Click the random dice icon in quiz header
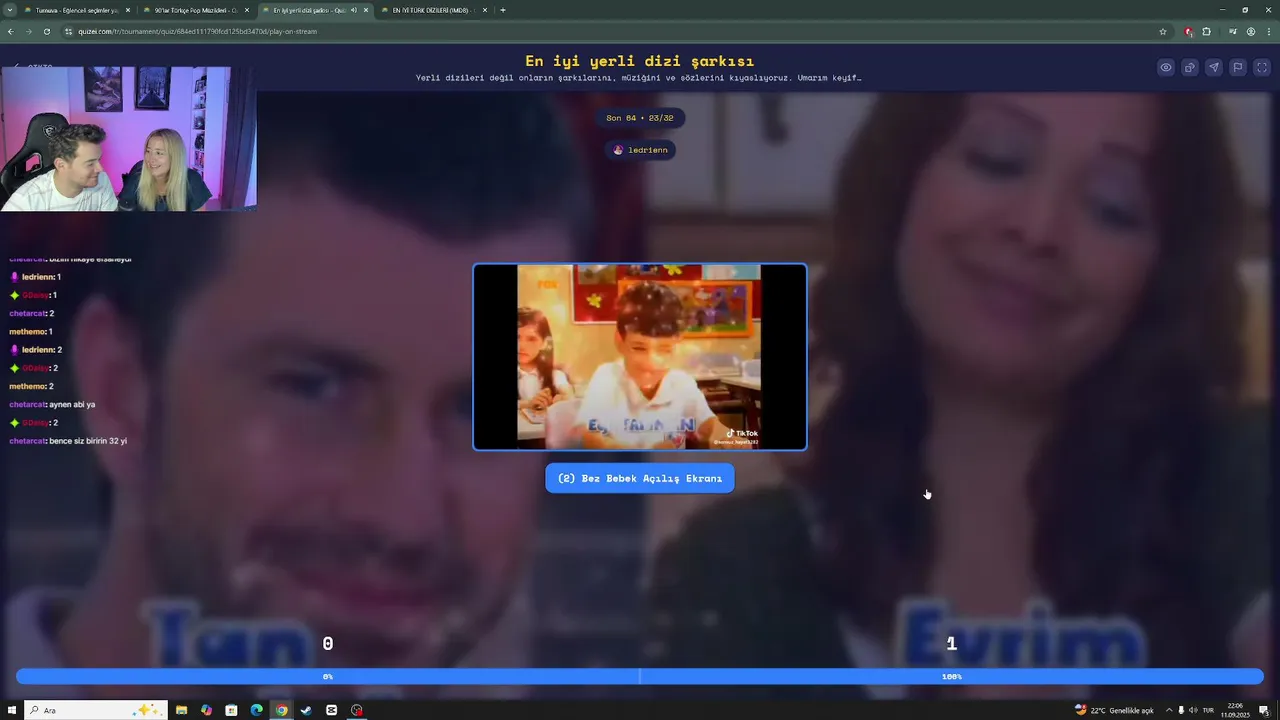The image size is (1280, 720). coord(1190,68)
